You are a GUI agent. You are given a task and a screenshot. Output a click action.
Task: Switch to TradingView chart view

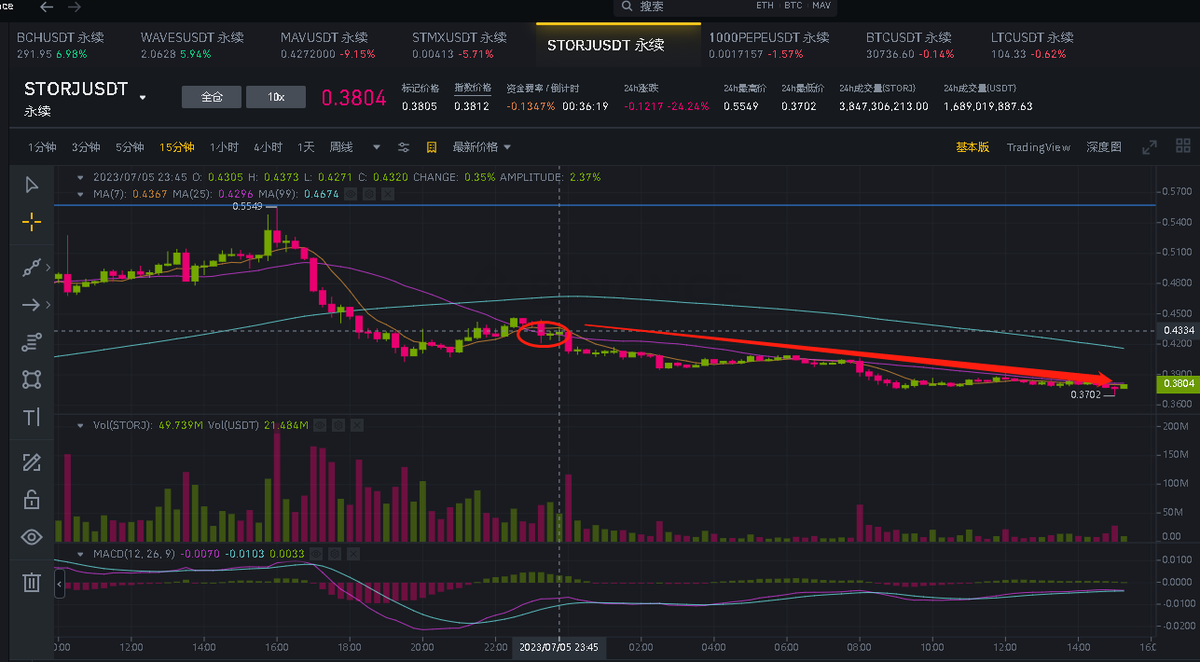1038,147
